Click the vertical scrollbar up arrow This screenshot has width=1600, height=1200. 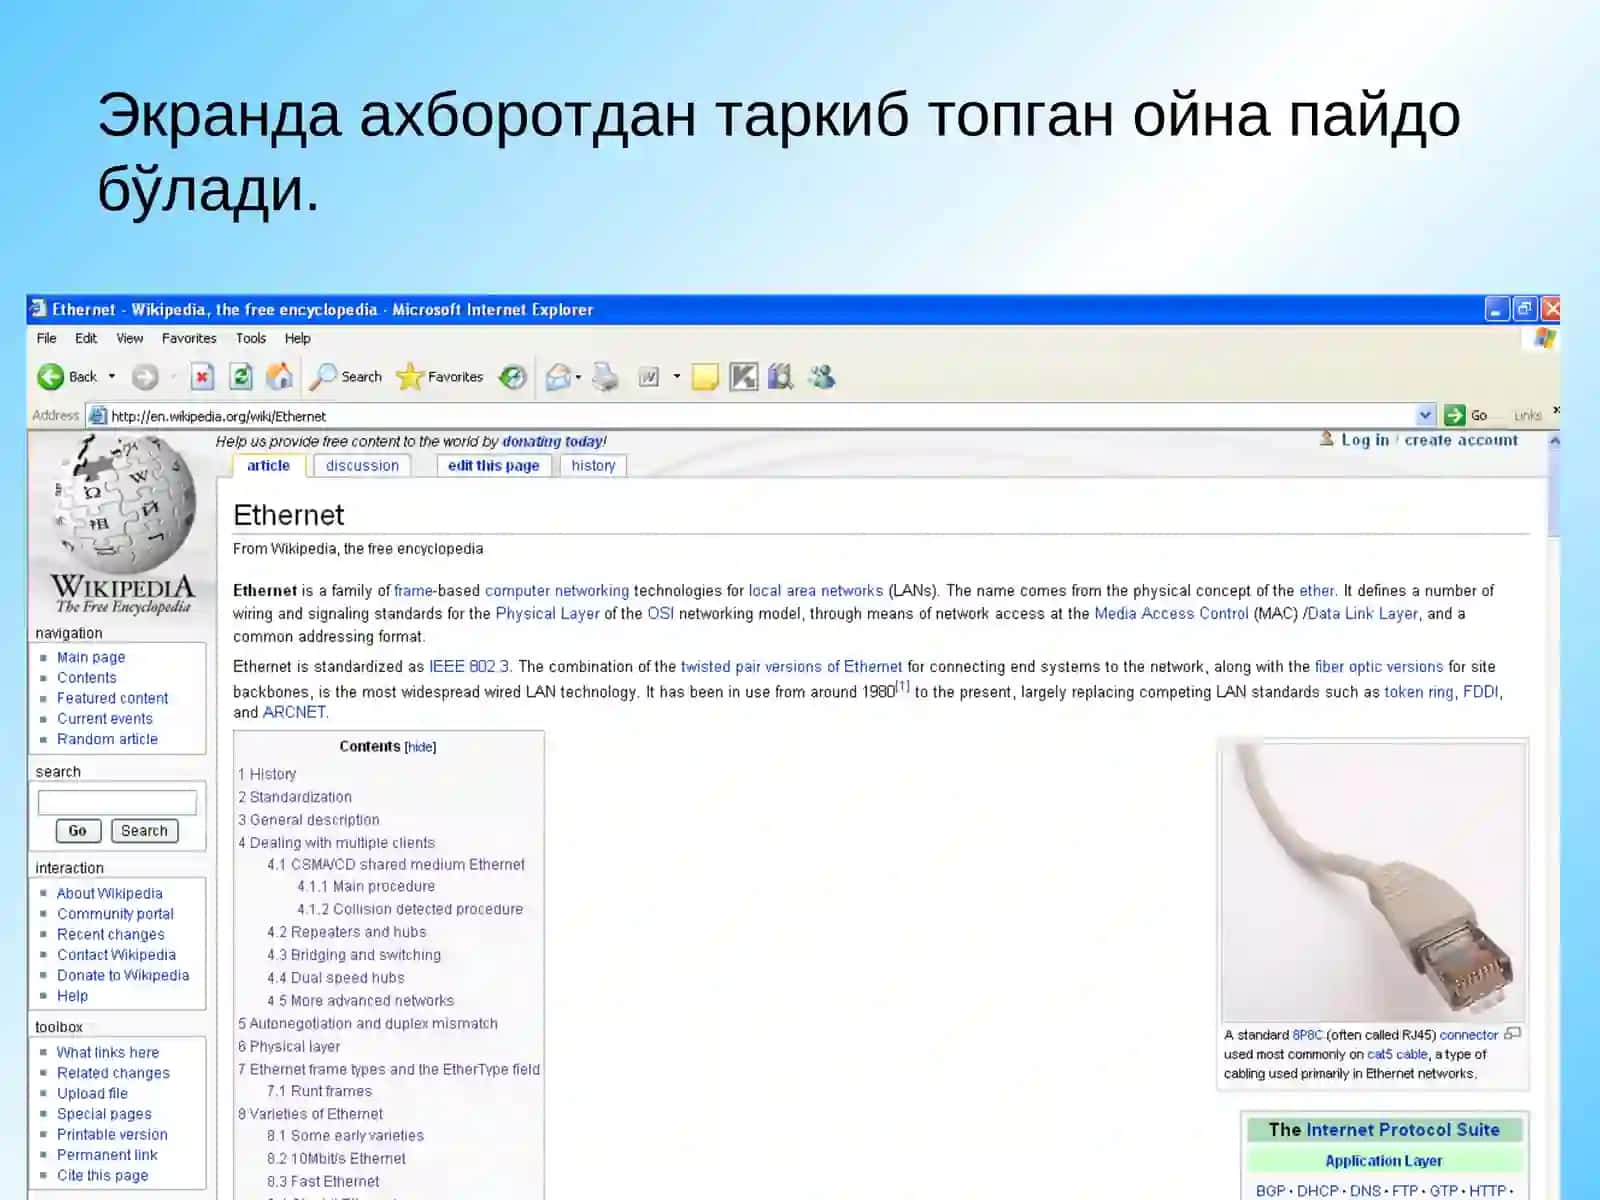[1553, 440]
